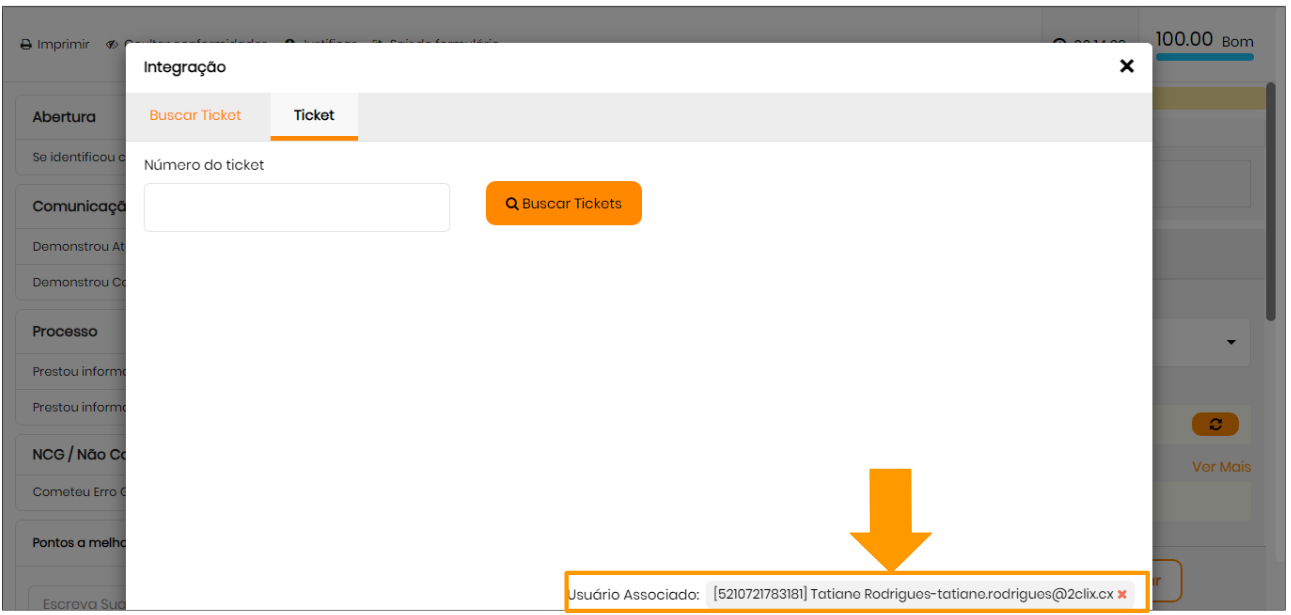Screen dimensions: 1291x615
Task: Click the Usuário Associado user tag
Action: pyautogui.click(x=910, y=594)
